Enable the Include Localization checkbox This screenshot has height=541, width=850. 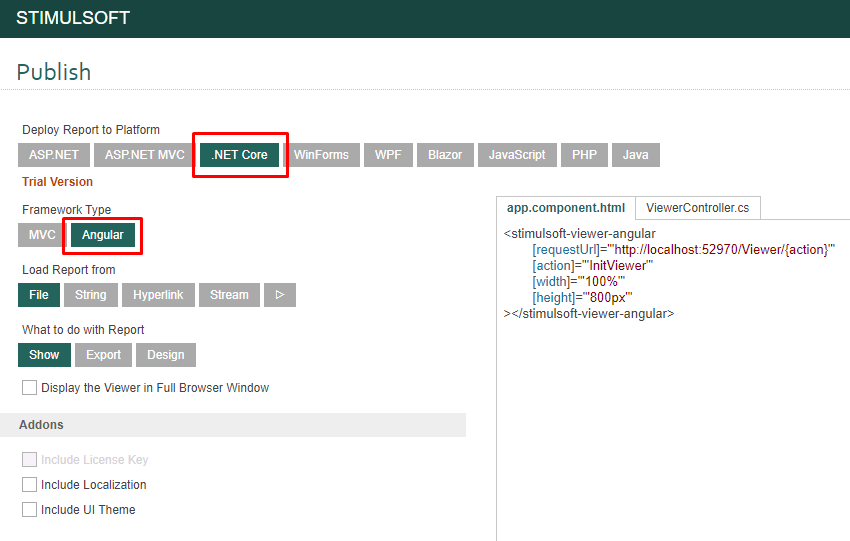(x=29, y=485)
